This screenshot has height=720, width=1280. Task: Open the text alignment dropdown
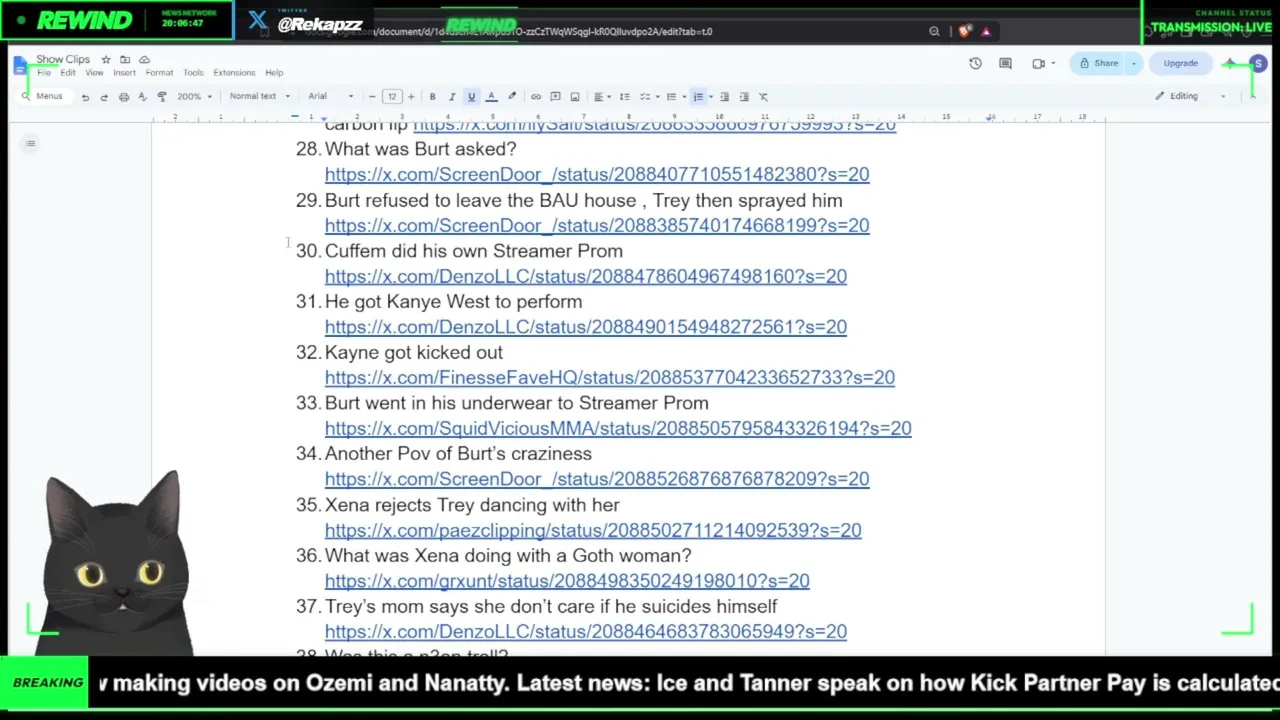coord(601,97)
